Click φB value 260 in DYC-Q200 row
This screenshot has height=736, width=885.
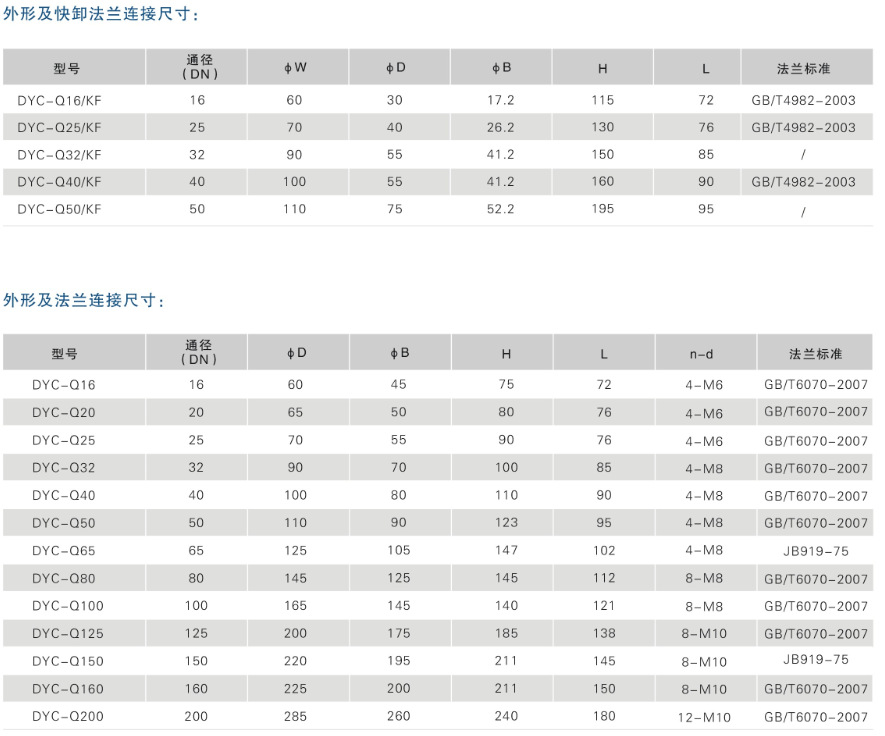(x=398, y=716)
